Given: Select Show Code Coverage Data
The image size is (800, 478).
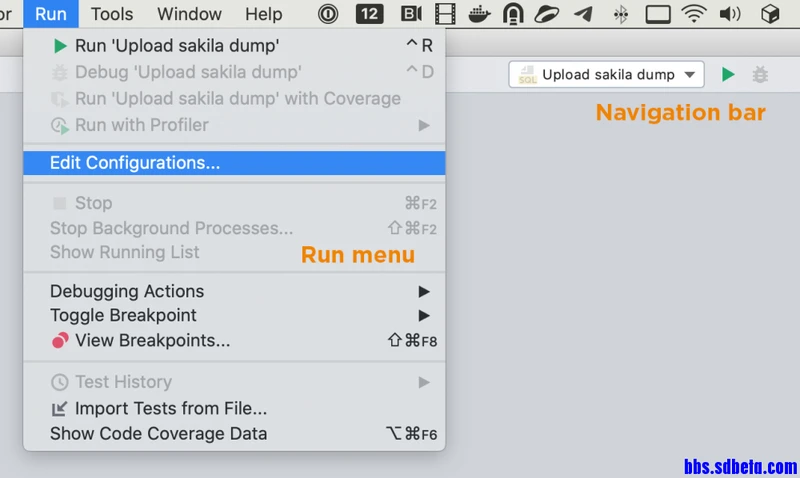Looking at the screenshot, I should coord(234,434).
